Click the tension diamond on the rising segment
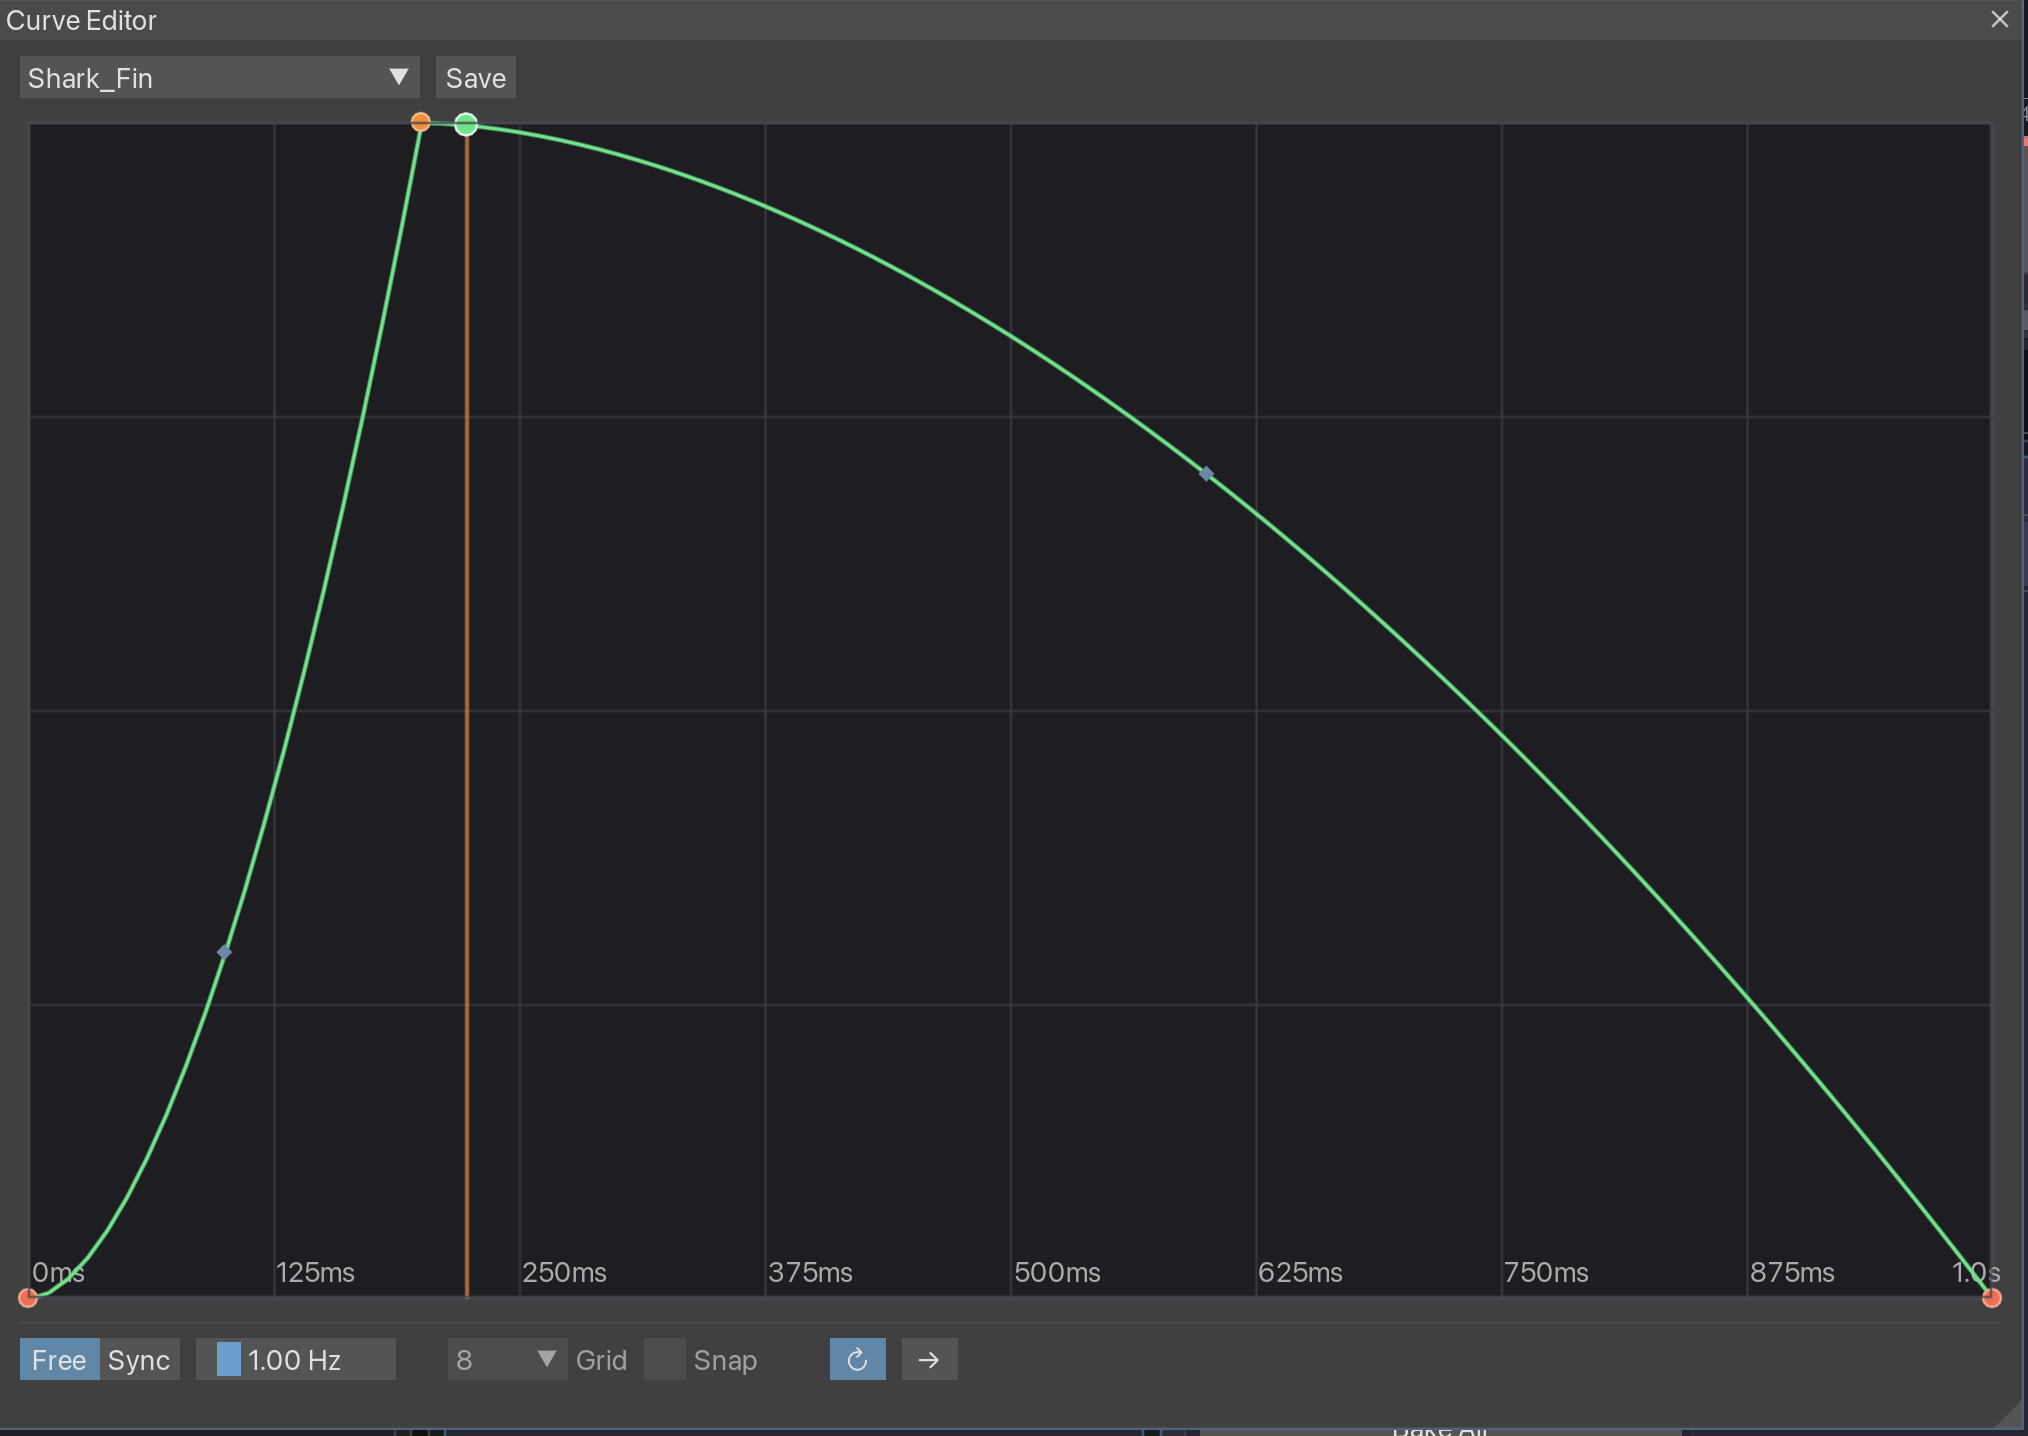Viewport: 2028px width, 1436px height. coord(224,952)
